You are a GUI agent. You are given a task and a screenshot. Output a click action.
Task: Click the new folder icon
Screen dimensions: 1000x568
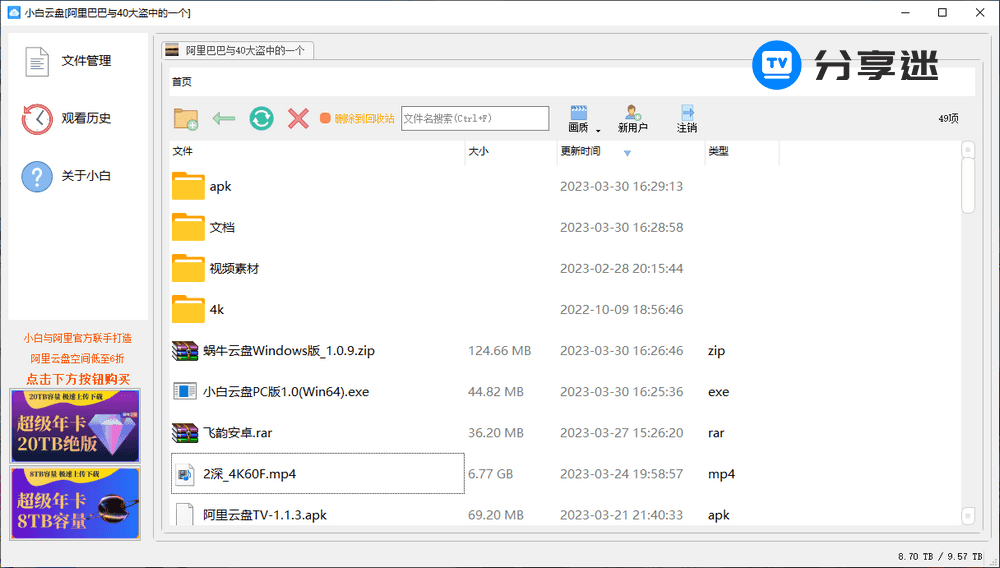tap(186, 119)
